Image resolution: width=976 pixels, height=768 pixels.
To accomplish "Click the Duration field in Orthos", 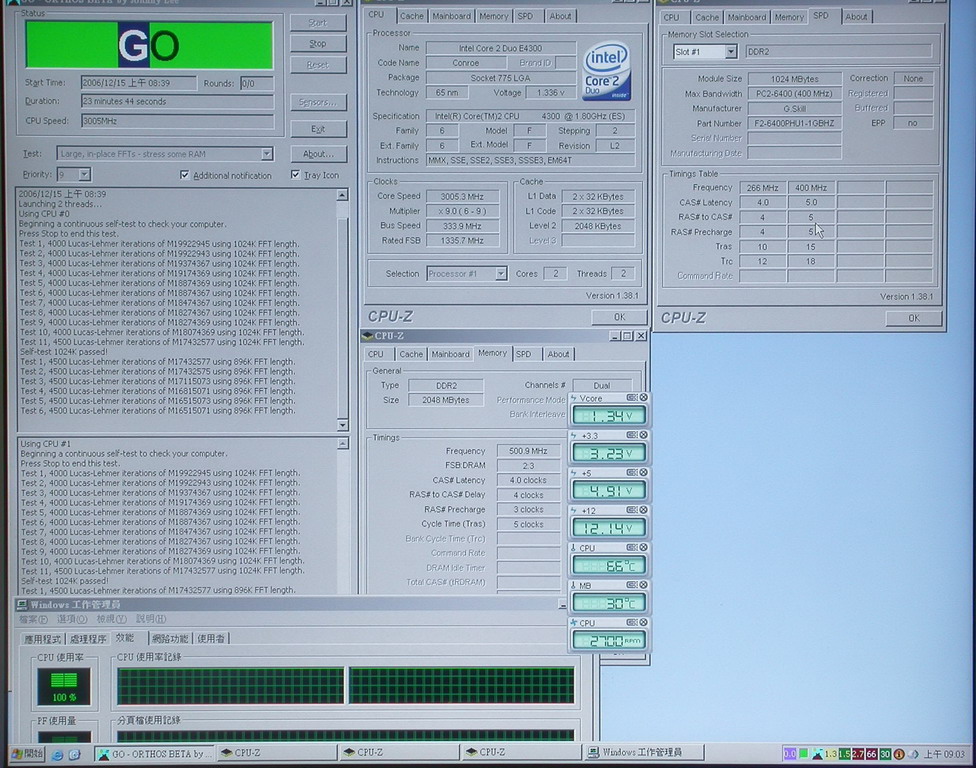I will tap(177, 101).
